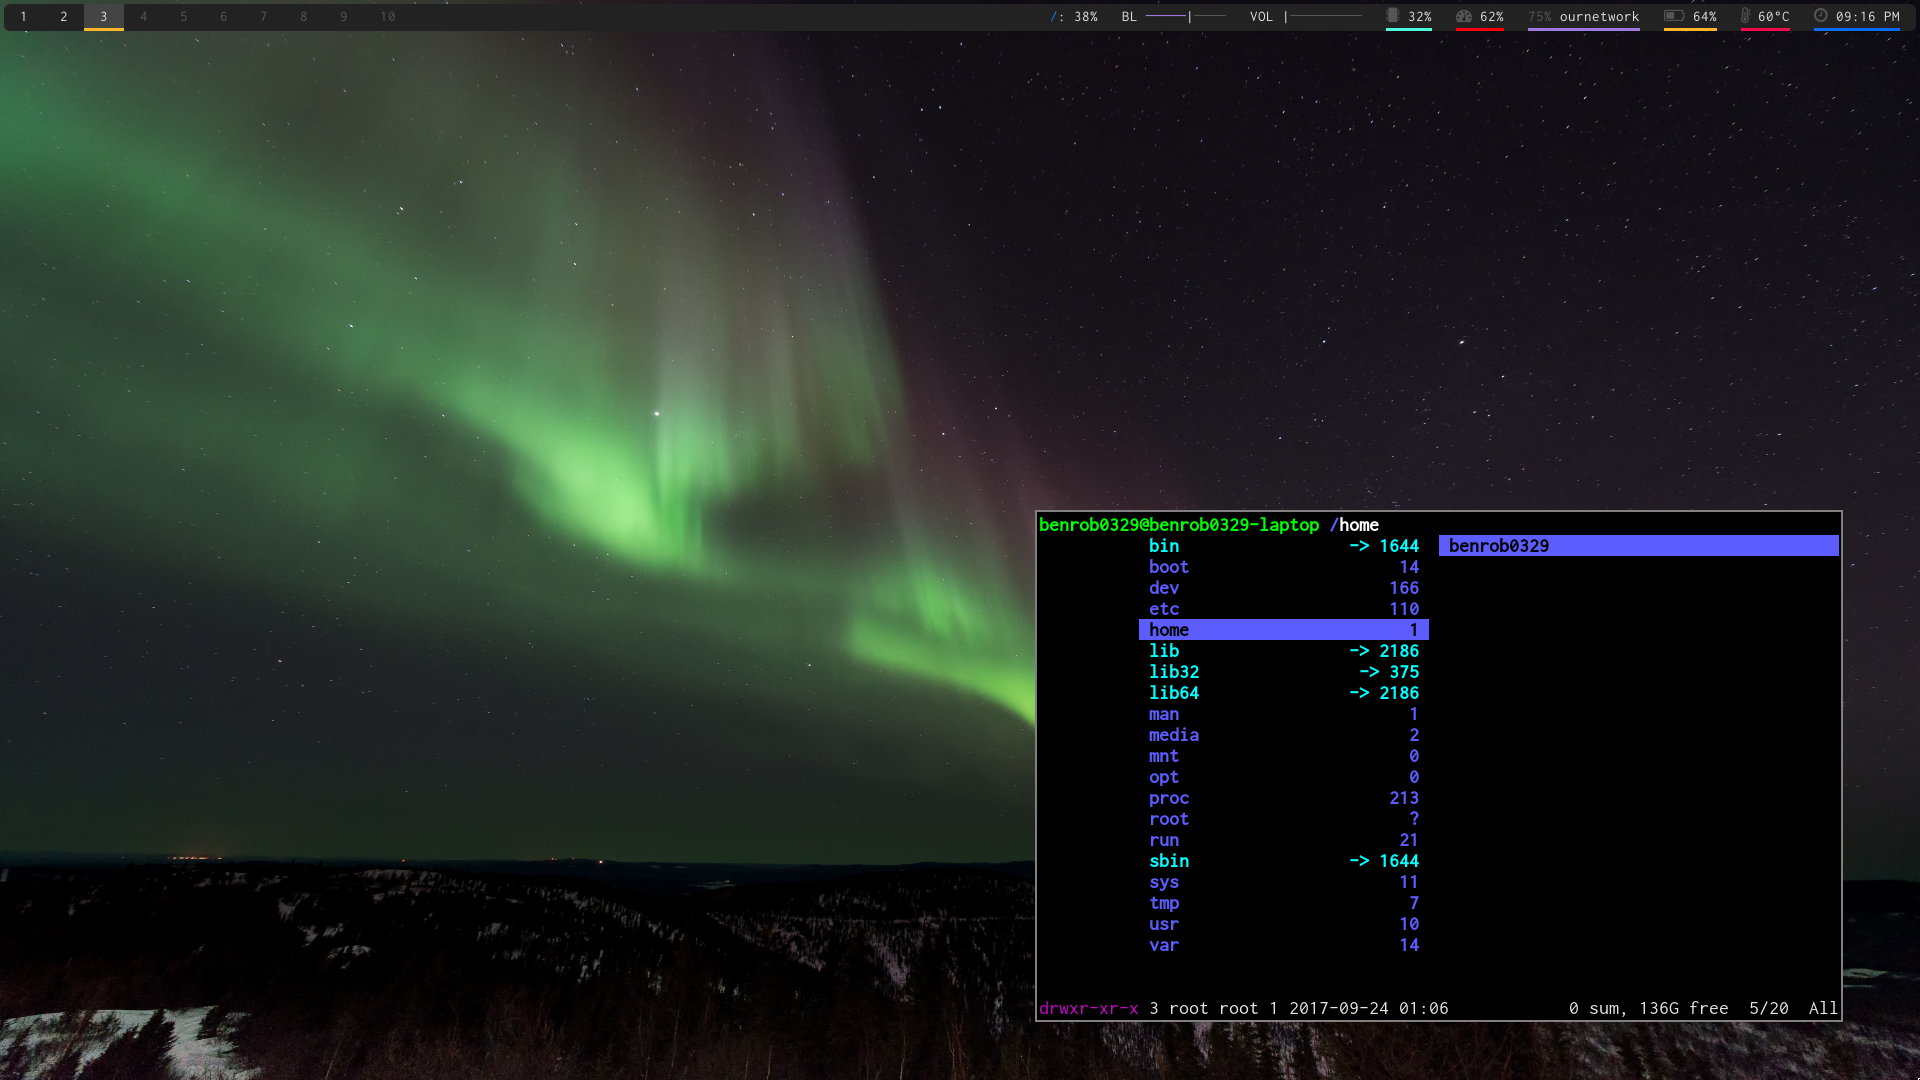
Task: Click the clock icon beside 09:16 PM
Action: point(1821,16)
